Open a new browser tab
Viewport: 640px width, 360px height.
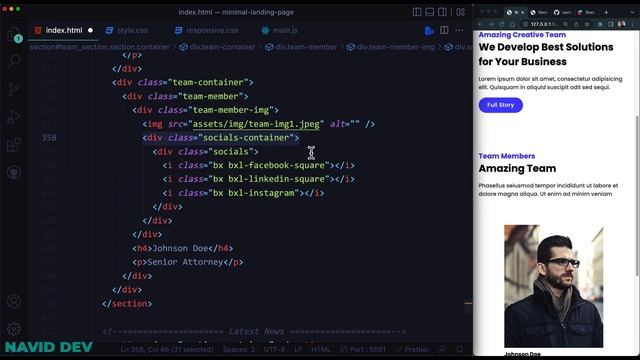(606, 12)
